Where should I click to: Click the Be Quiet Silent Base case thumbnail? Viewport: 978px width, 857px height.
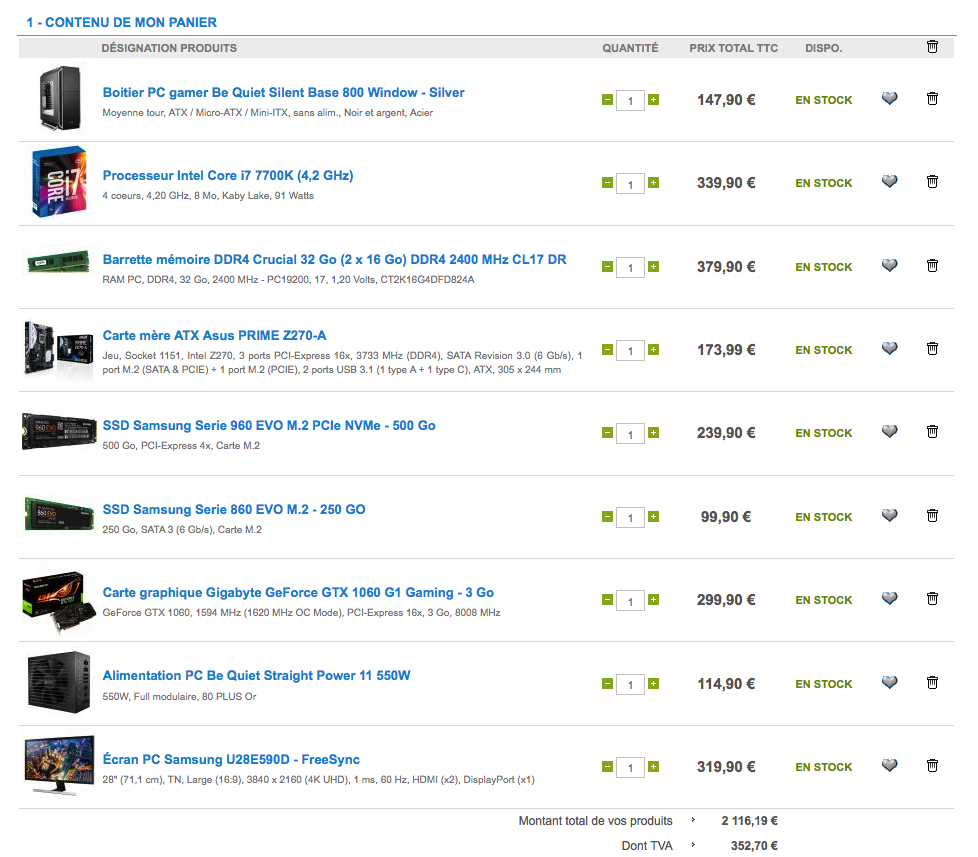tap(60, 98)
